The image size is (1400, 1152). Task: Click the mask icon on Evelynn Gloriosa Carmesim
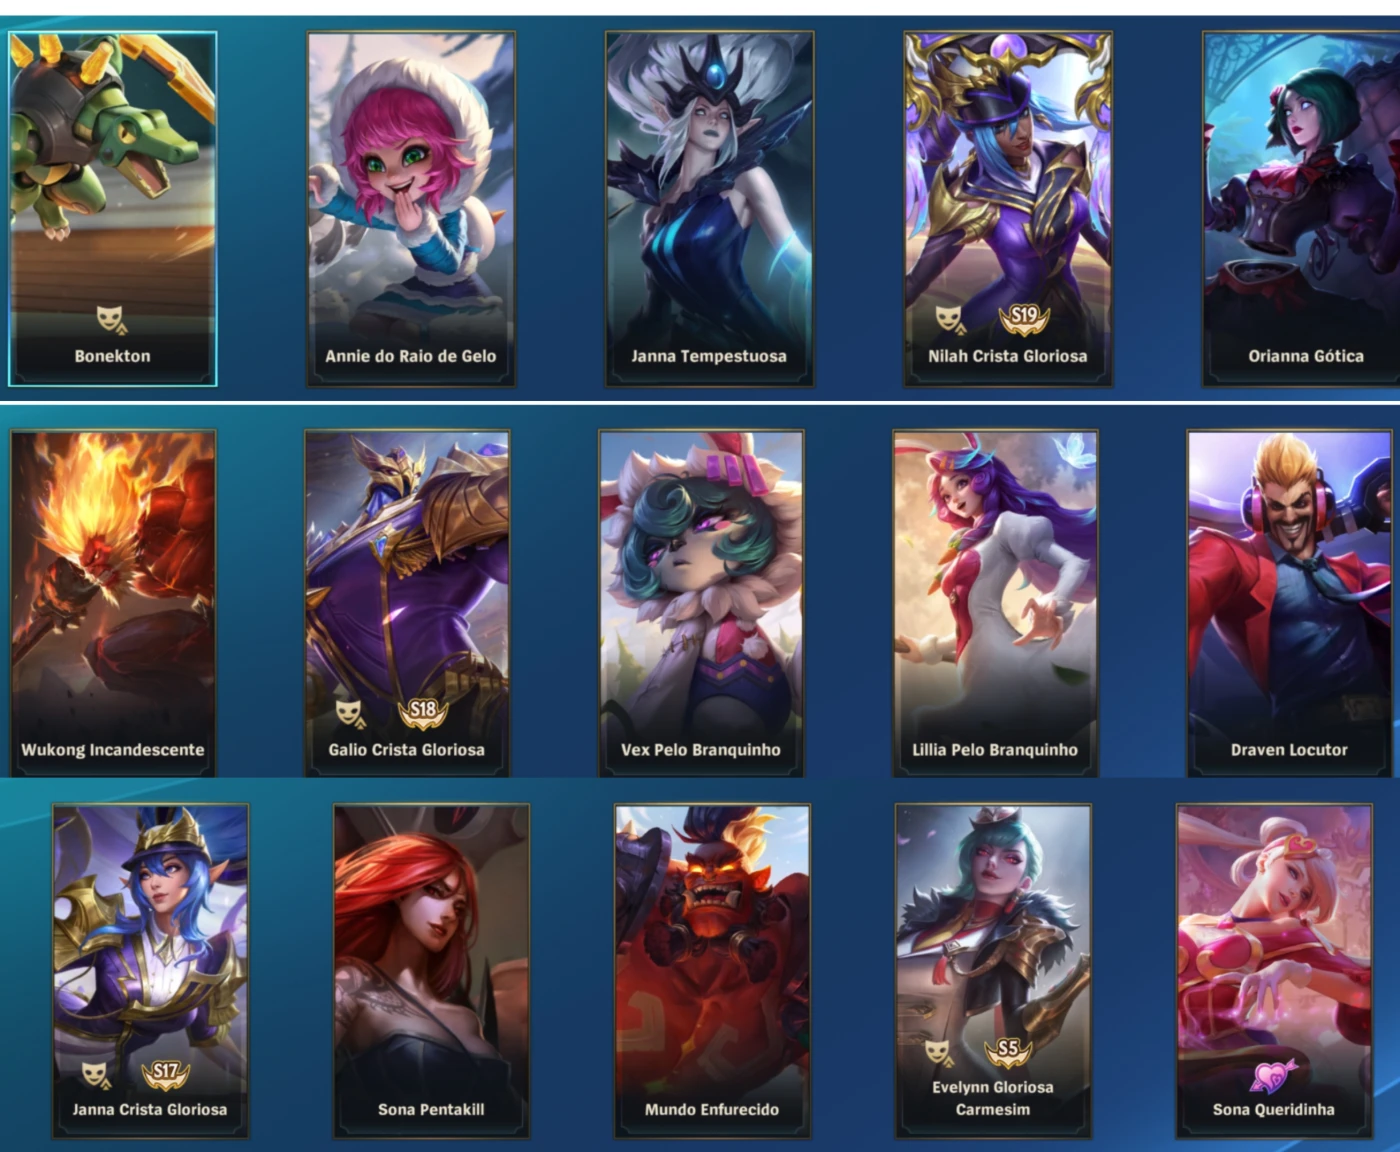pyautogui.click(x=938, y=1052)
